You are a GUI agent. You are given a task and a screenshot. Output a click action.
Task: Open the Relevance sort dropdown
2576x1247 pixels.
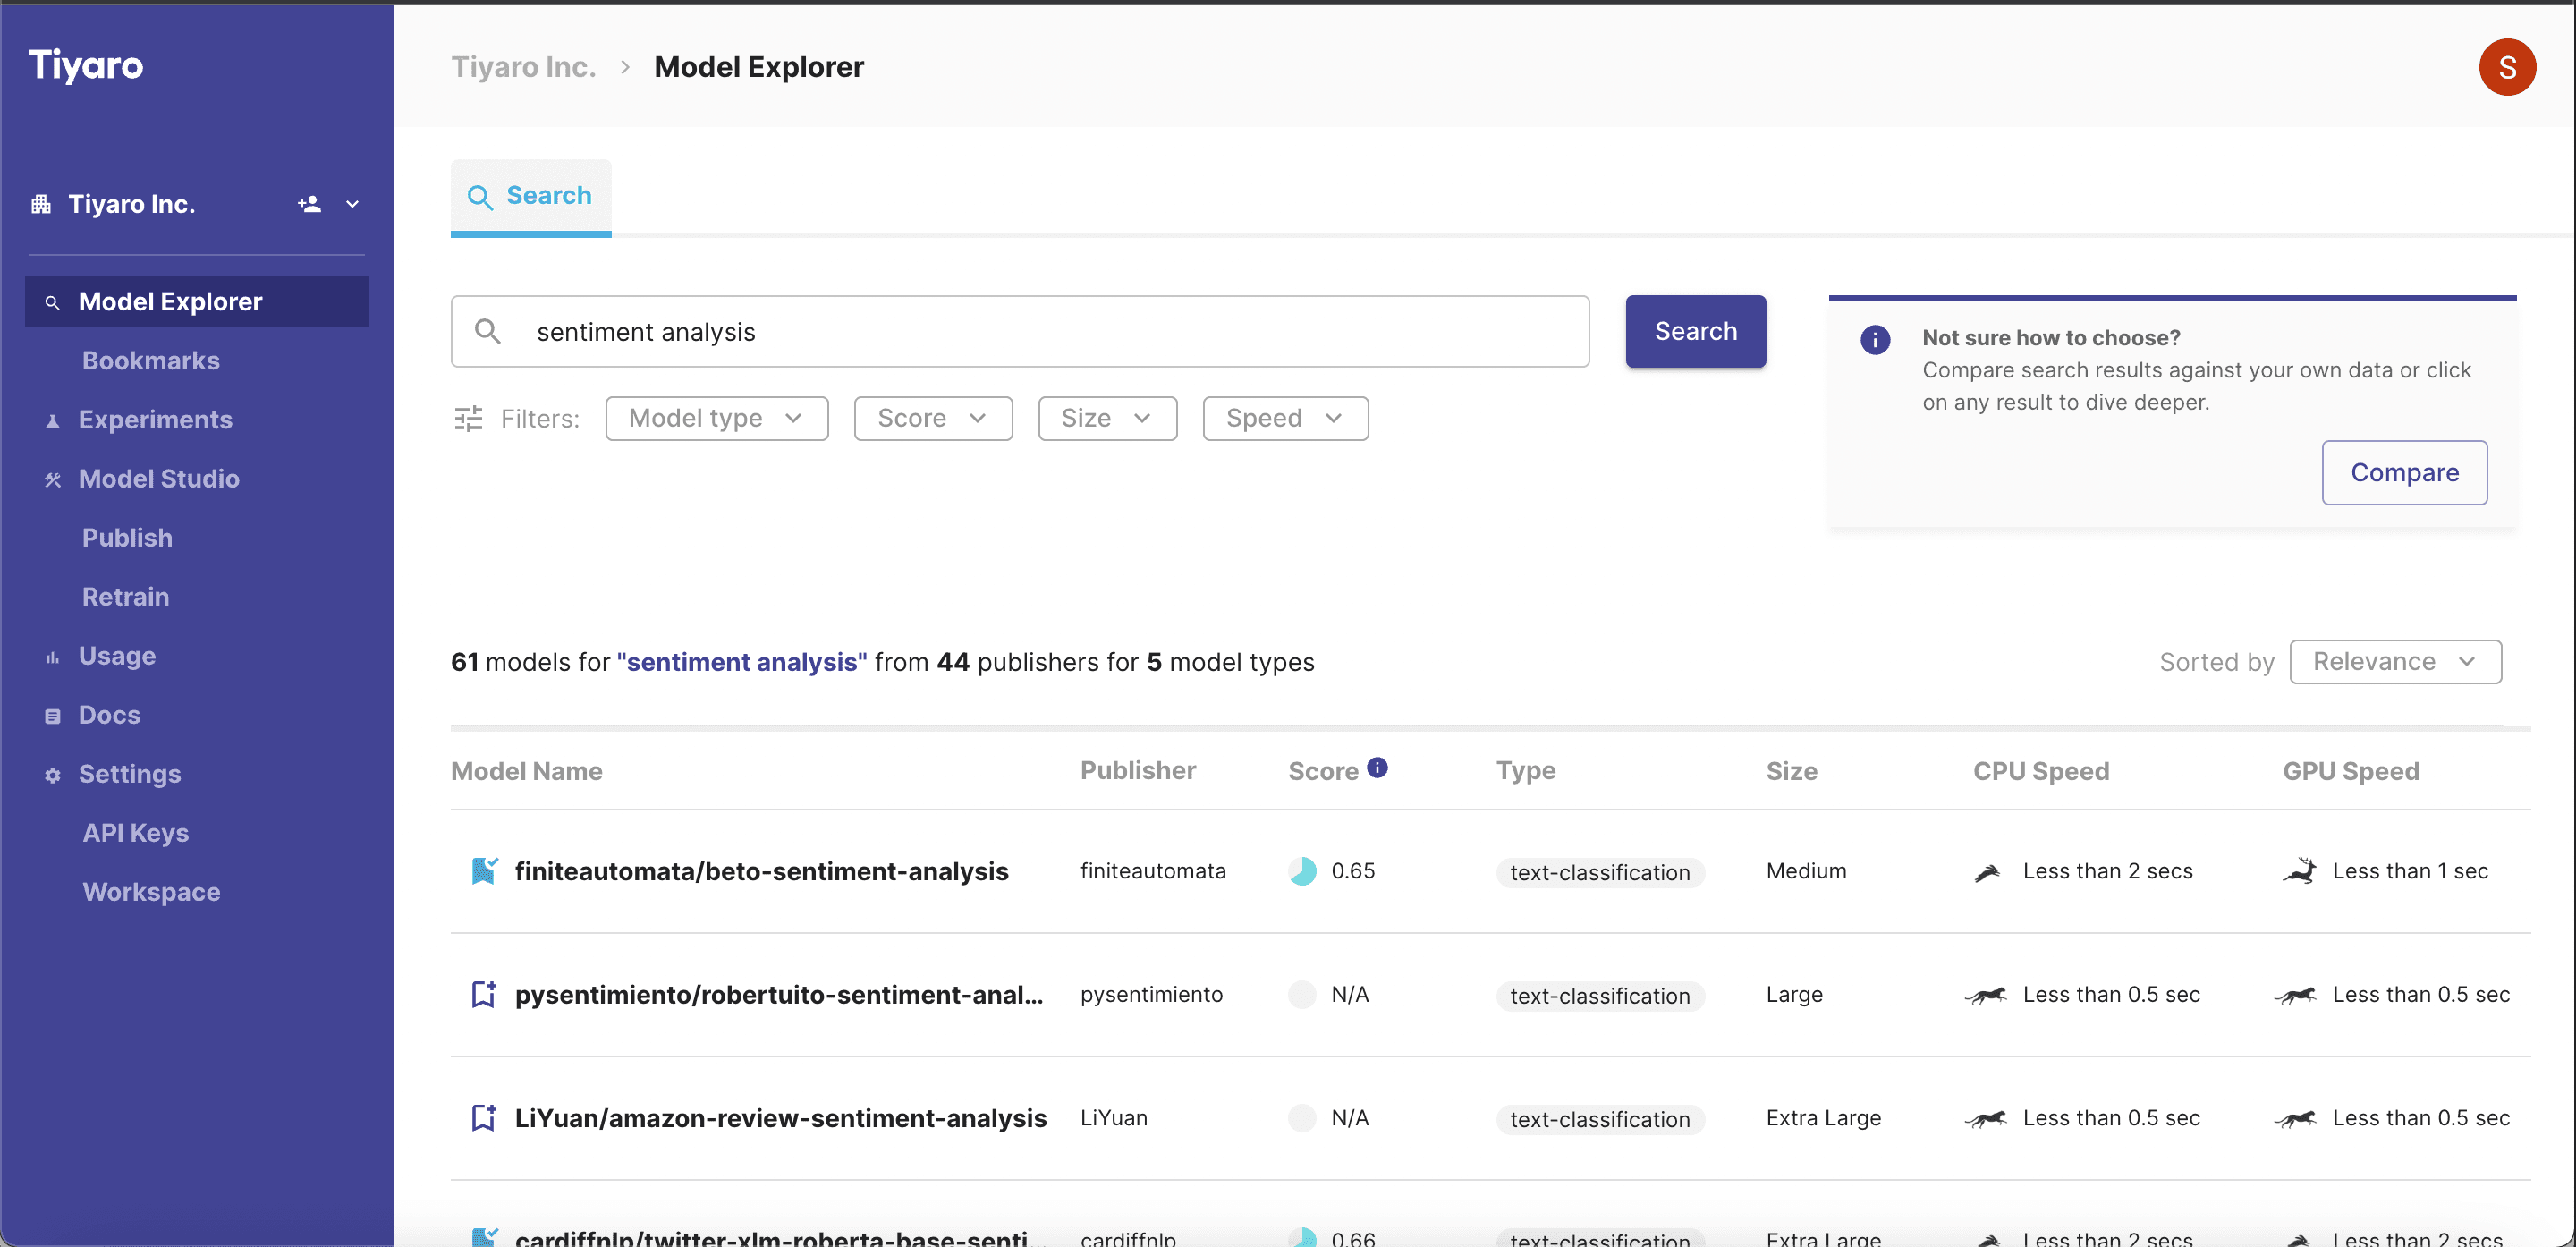2395,662
